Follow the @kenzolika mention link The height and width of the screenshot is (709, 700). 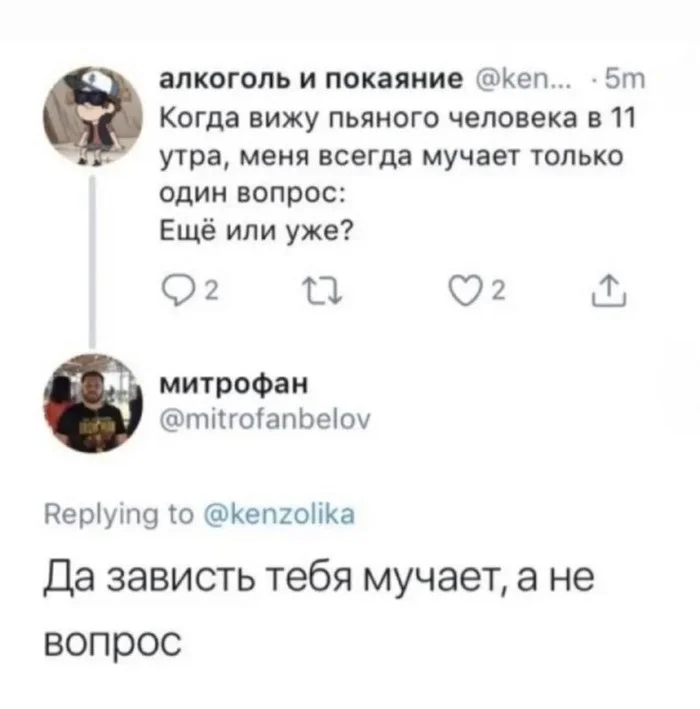[x=277, y=516]
